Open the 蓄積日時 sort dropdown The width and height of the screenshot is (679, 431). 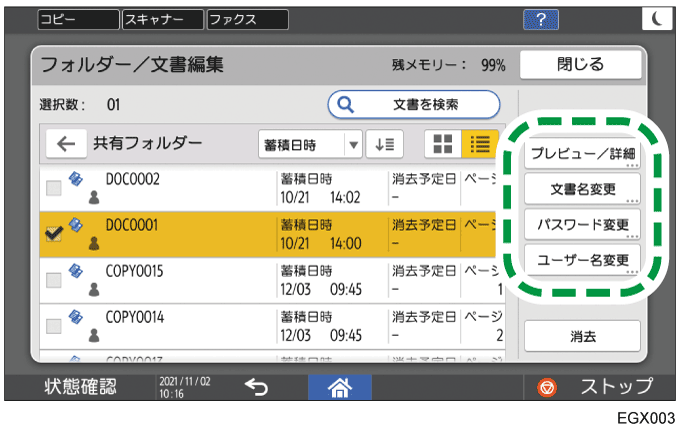[310, 144]
